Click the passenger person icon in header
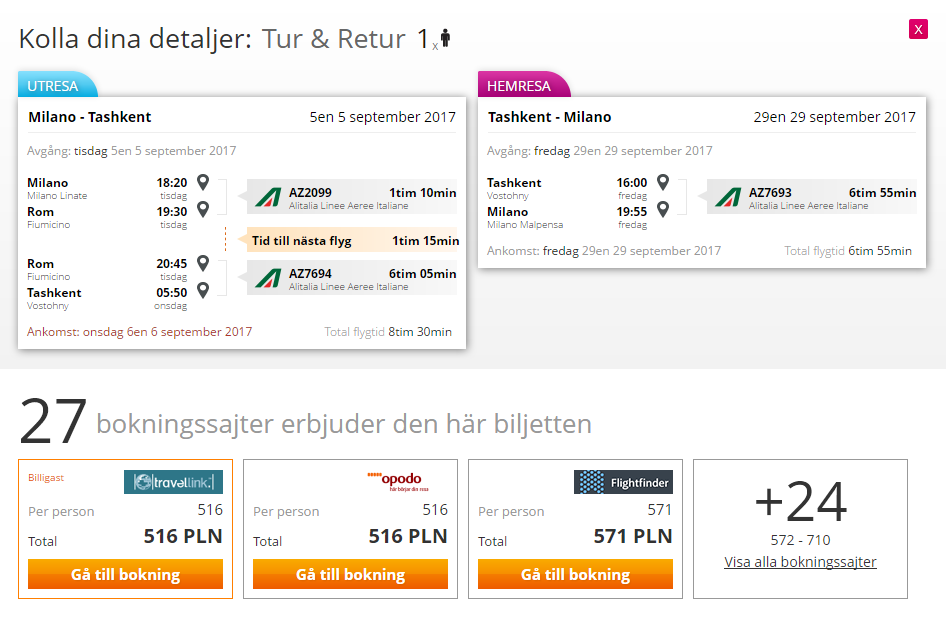 point(445,38)
